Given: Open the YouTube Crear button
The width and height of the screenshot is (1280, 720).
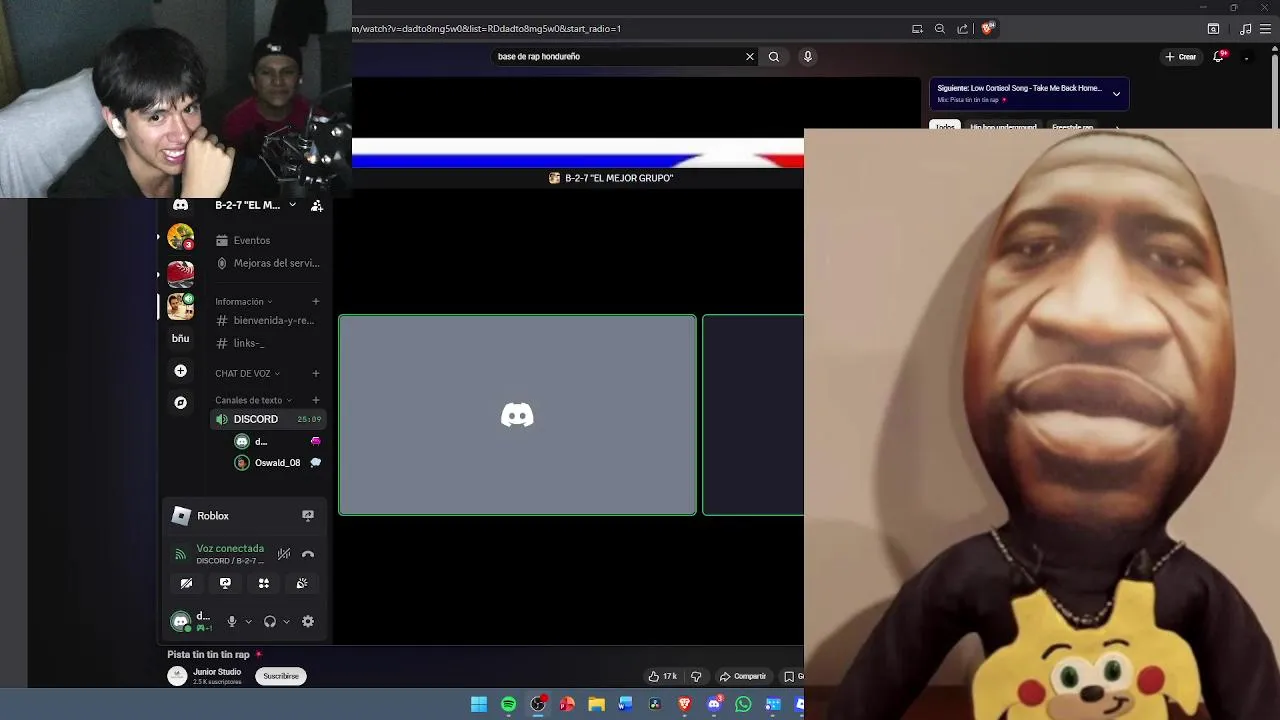Looking at the screenshot, I should (x=1181, y=57).
